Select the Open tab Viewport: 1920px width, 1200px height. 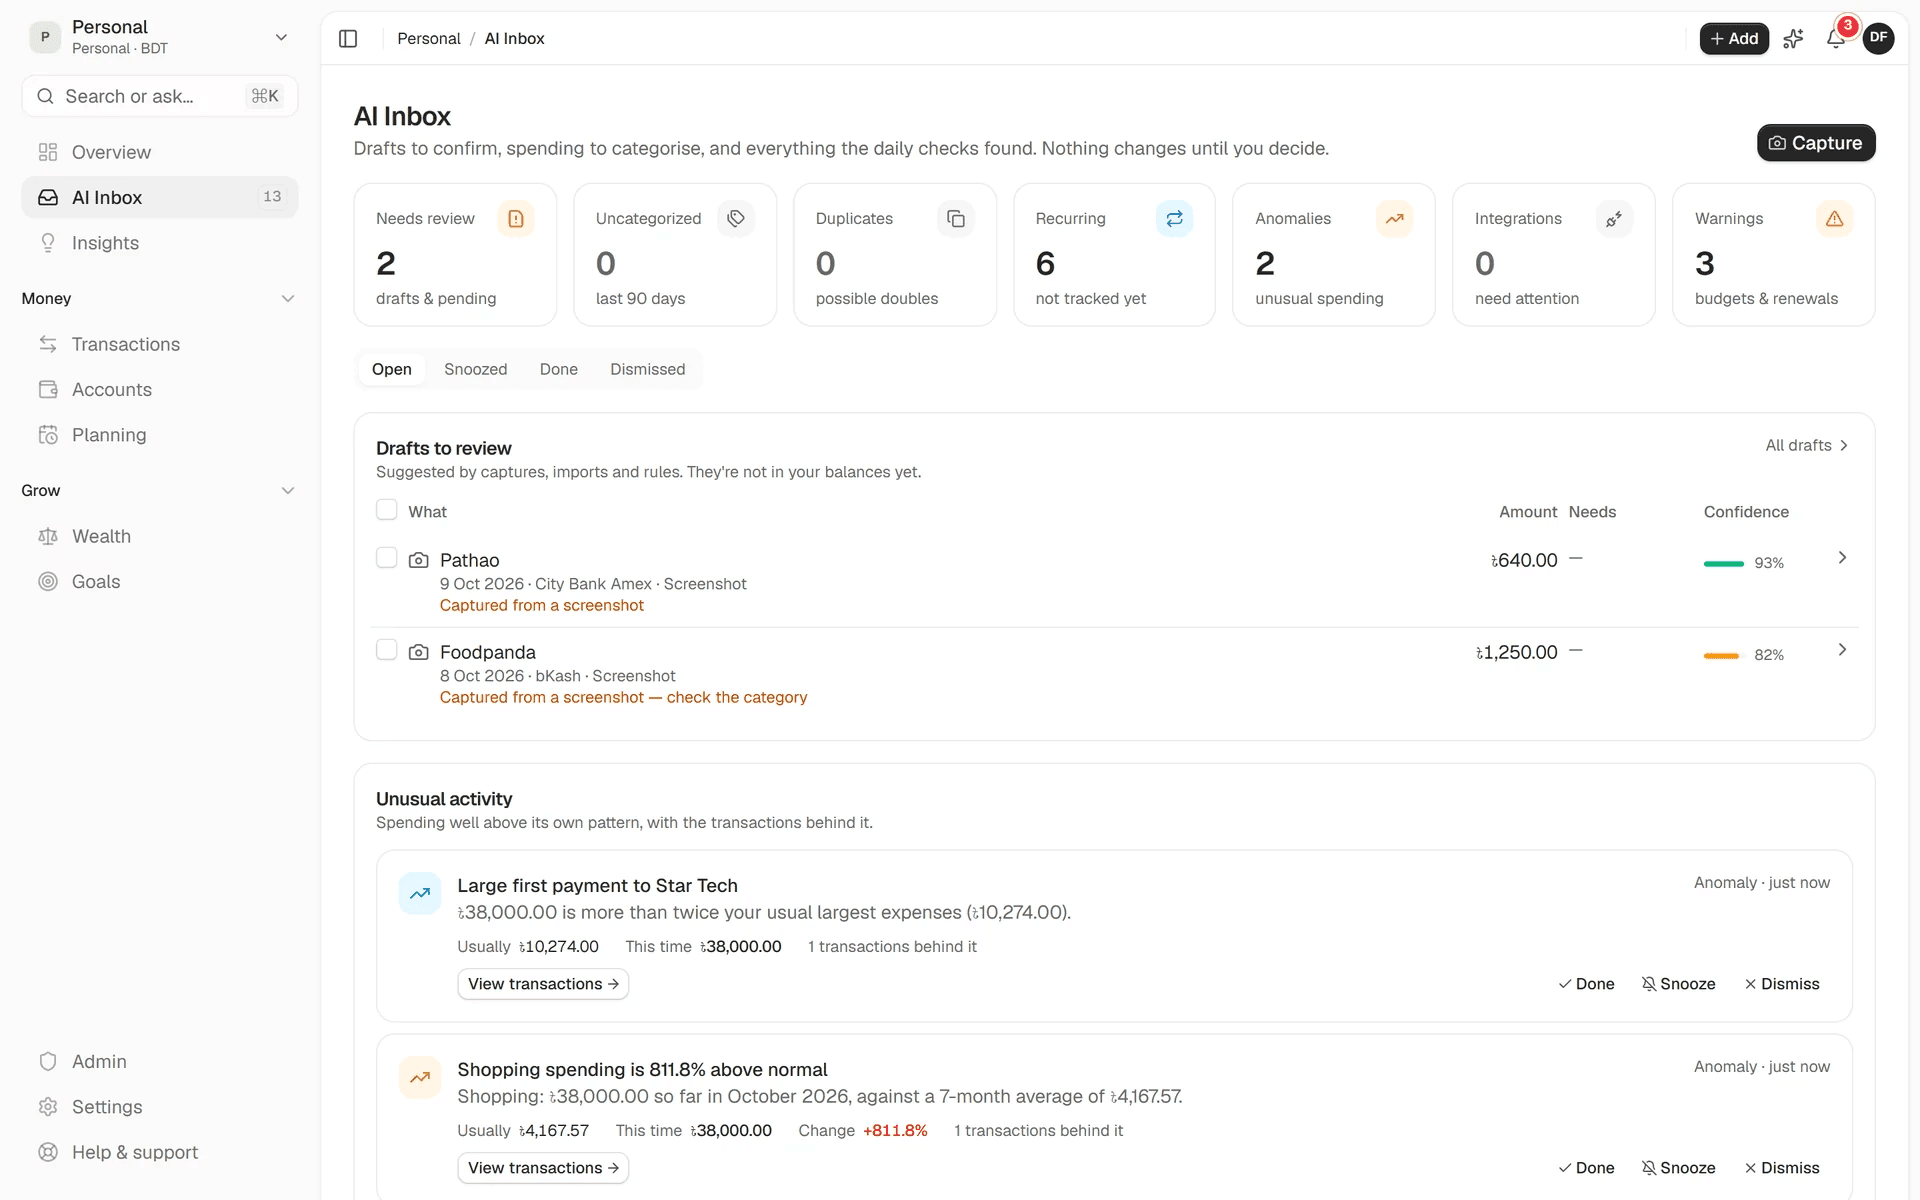pos(392,369)
